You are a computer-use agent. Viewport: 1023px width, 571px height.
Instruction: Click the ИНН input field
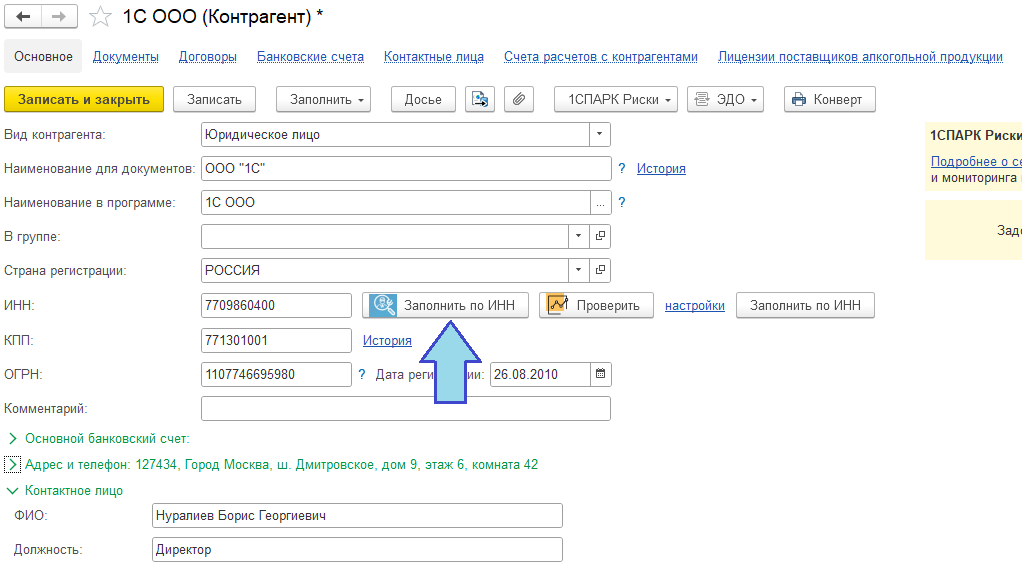pos(276,305)
